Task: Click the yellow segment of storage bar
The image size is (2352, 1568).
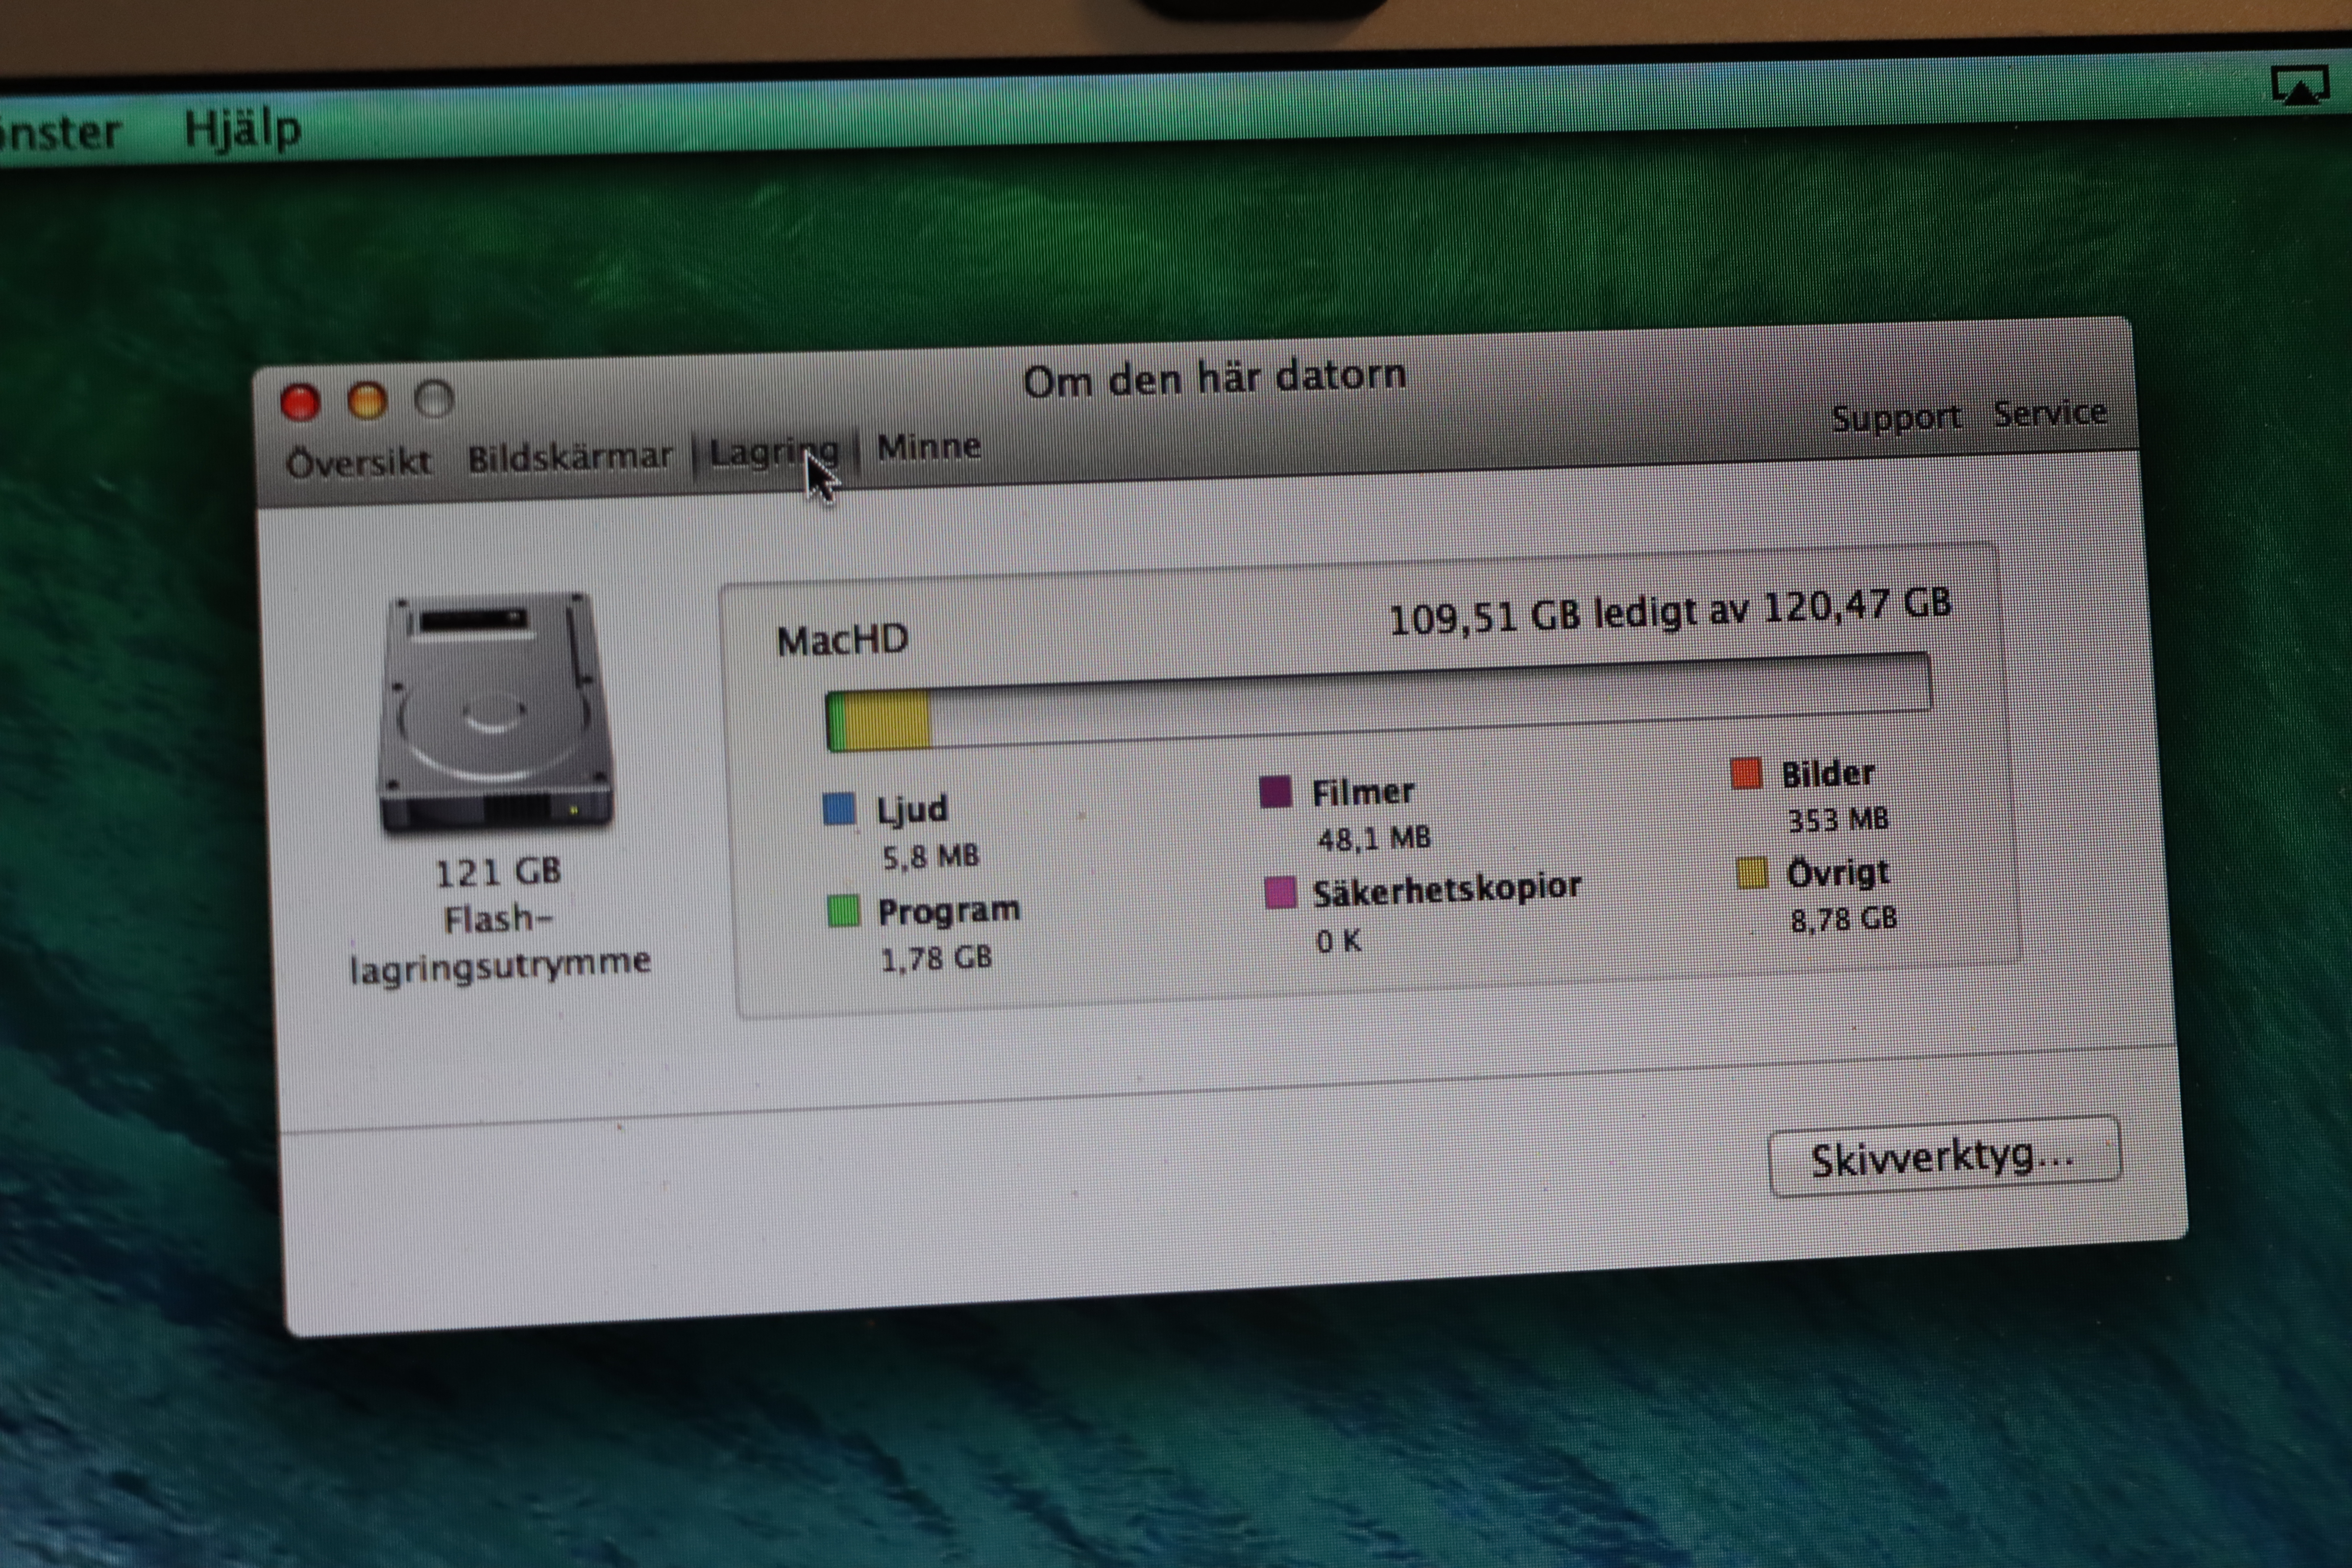Action: pyautogui.click(x=888, y=721)
